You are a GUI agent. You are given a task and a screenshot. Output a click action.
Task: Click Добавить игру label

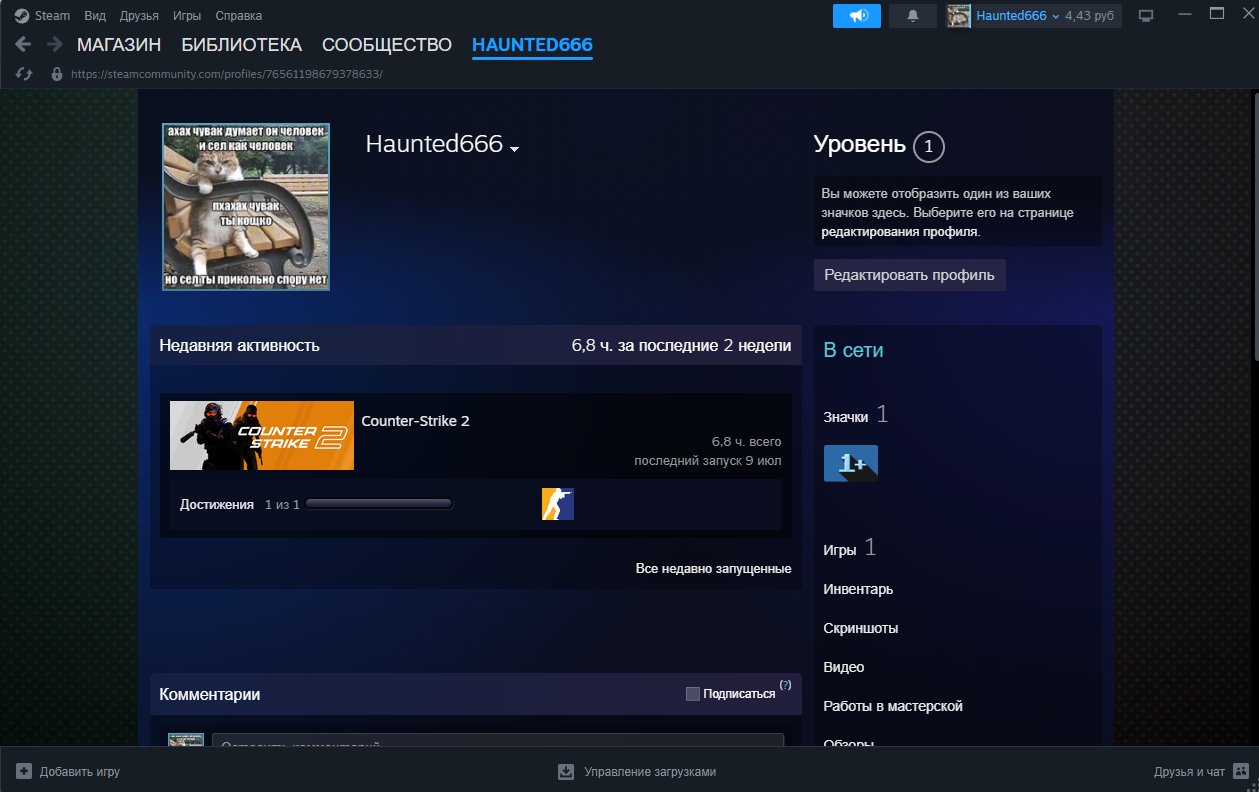point(80,772)
